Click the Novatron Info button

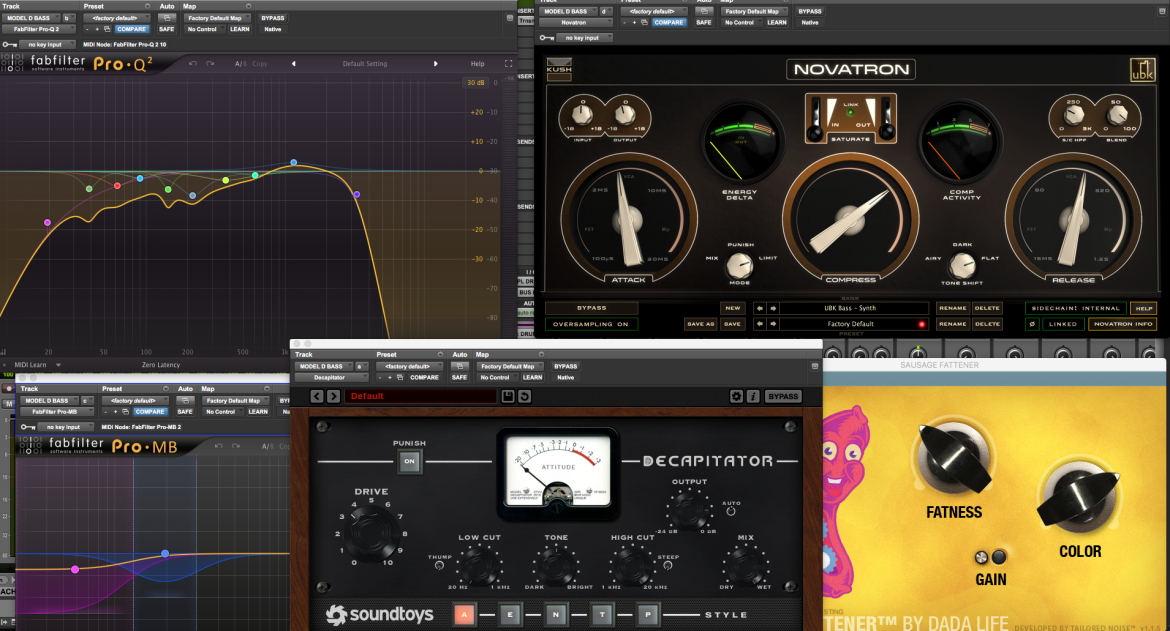click(1122, 324)
